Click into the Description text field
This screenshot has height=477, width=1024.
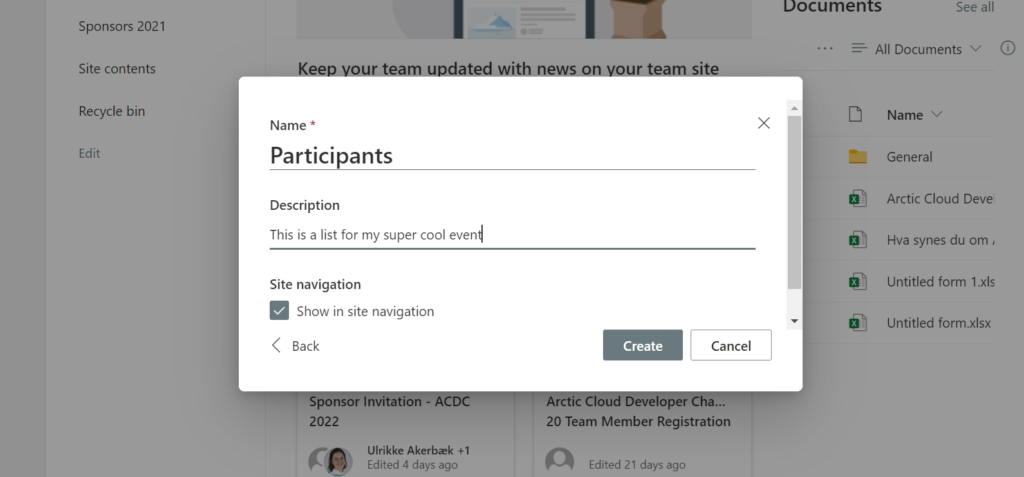click(x=512, y=235)
